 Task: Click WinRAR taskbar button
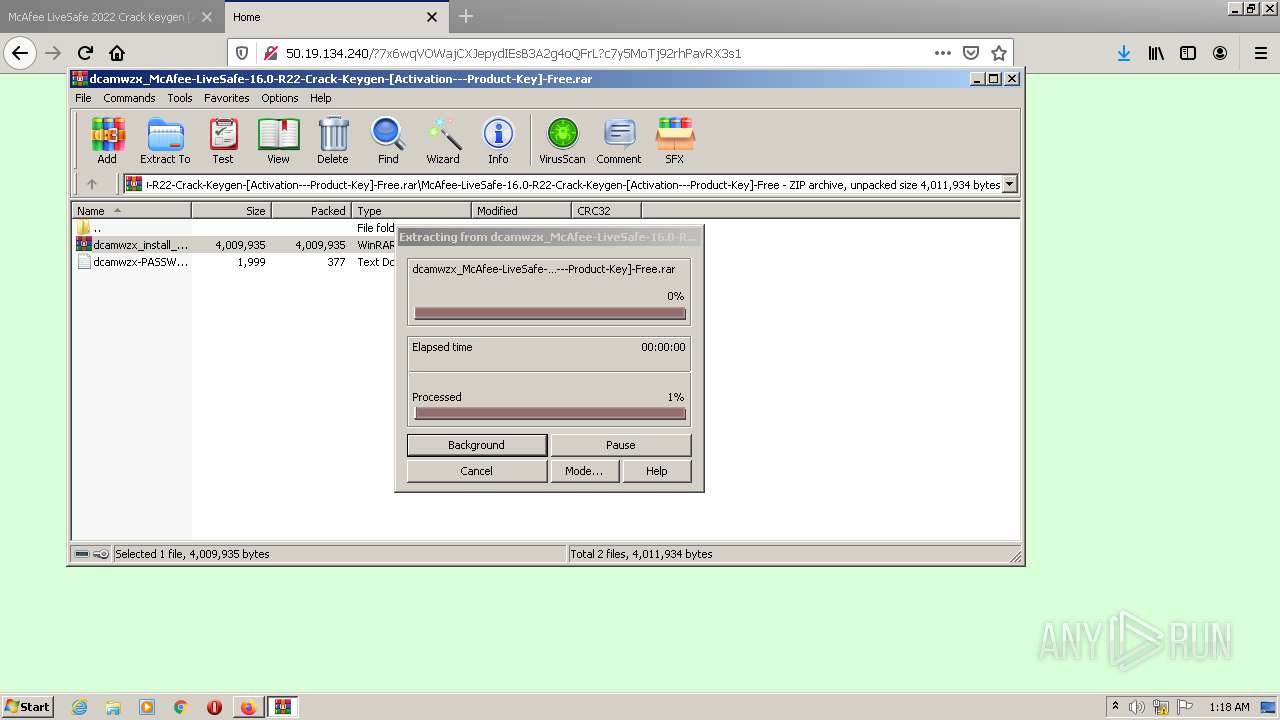(x=283, y=707)
